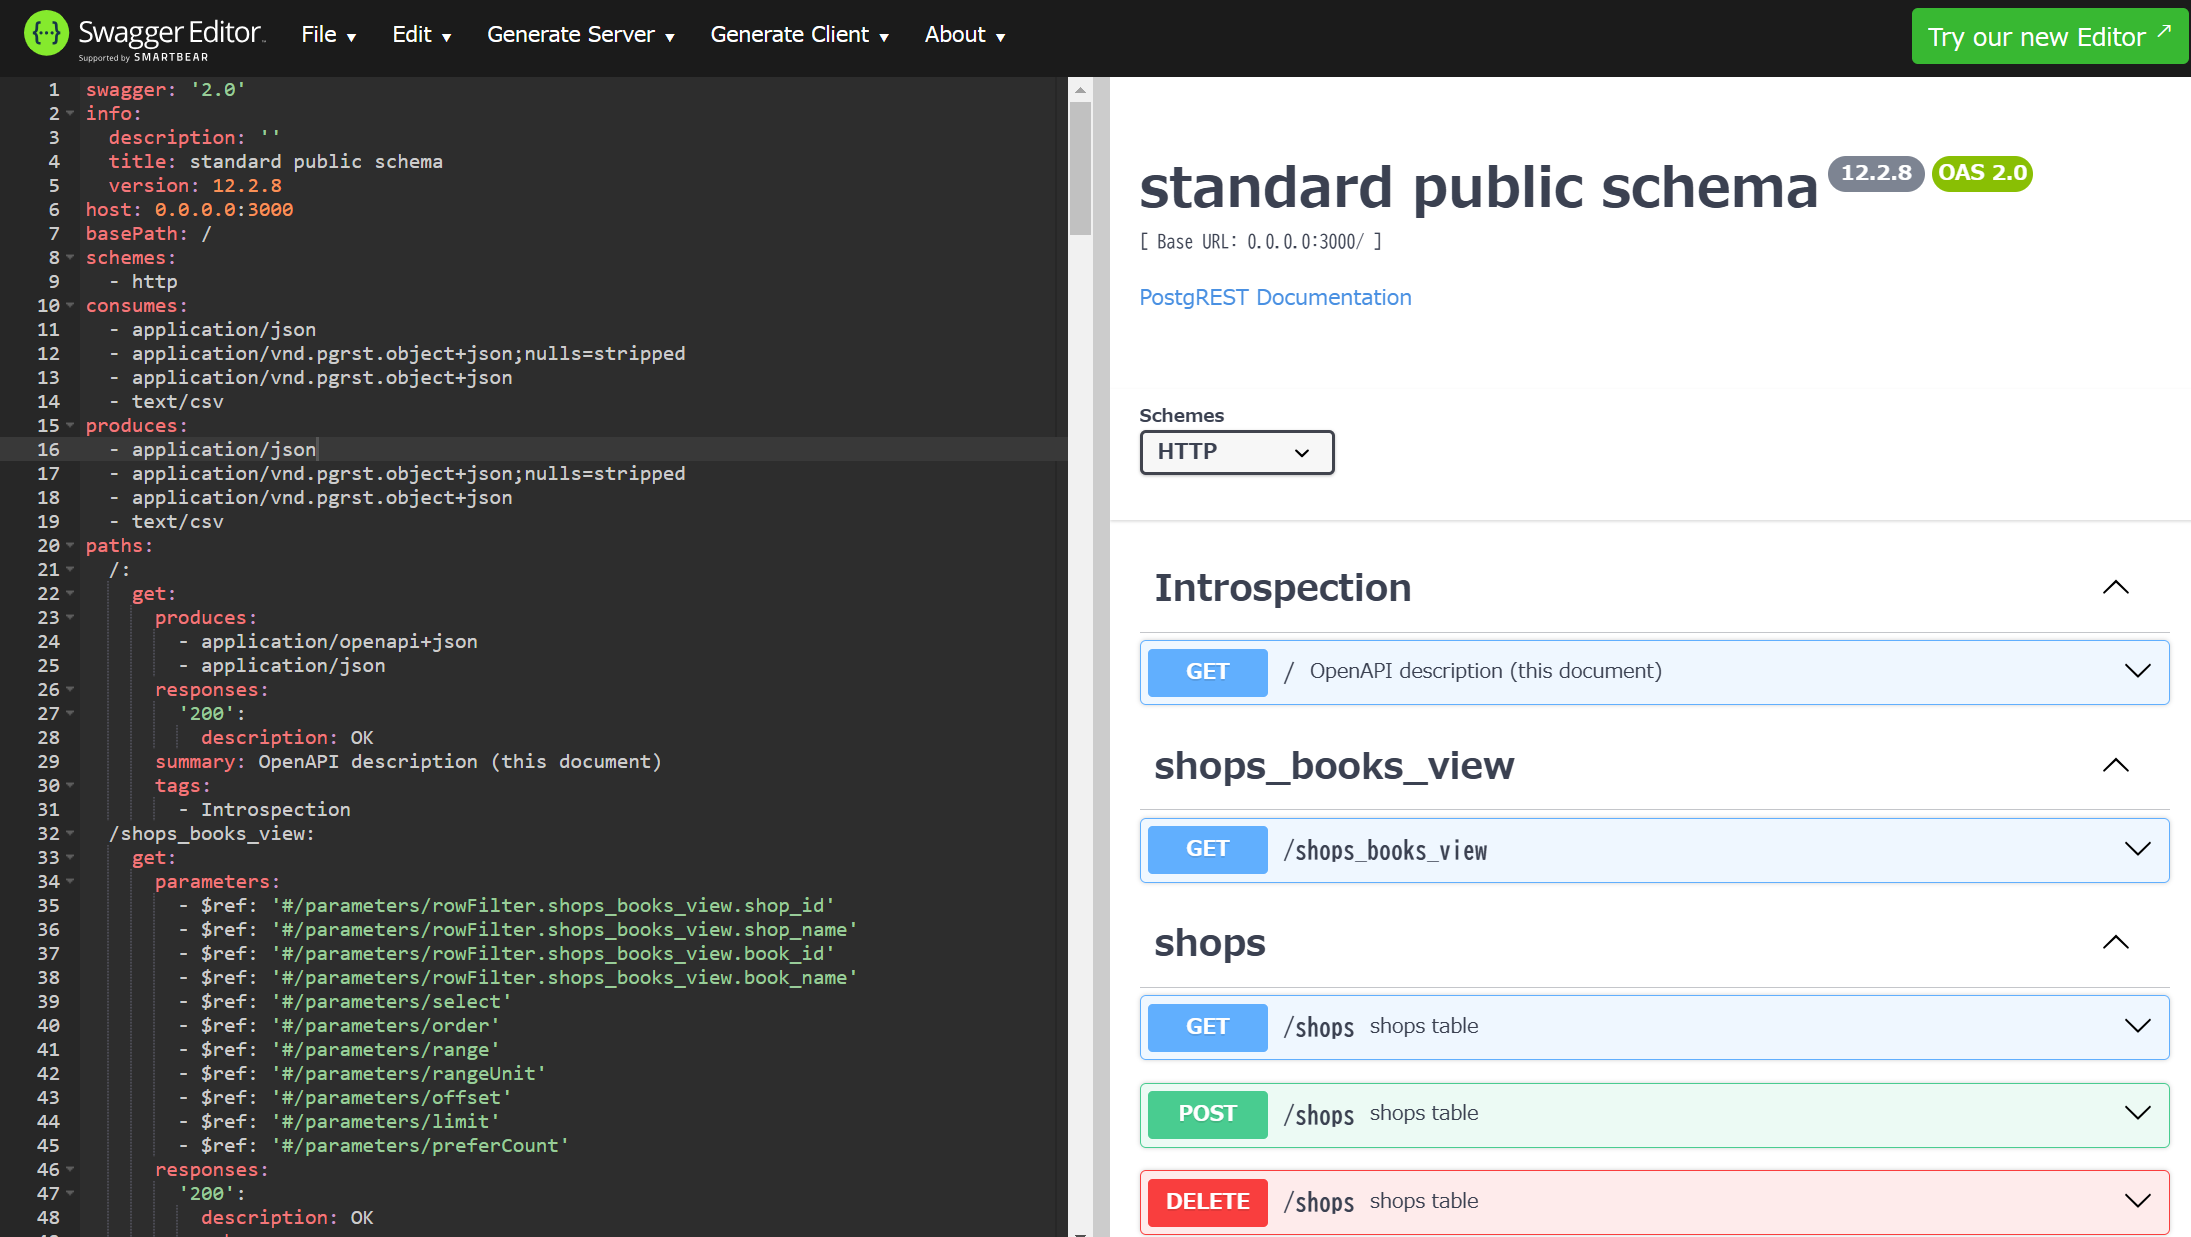
Task: Collapse the schemes block via the gutter fold arrow
Action: [x=70, y=257]
